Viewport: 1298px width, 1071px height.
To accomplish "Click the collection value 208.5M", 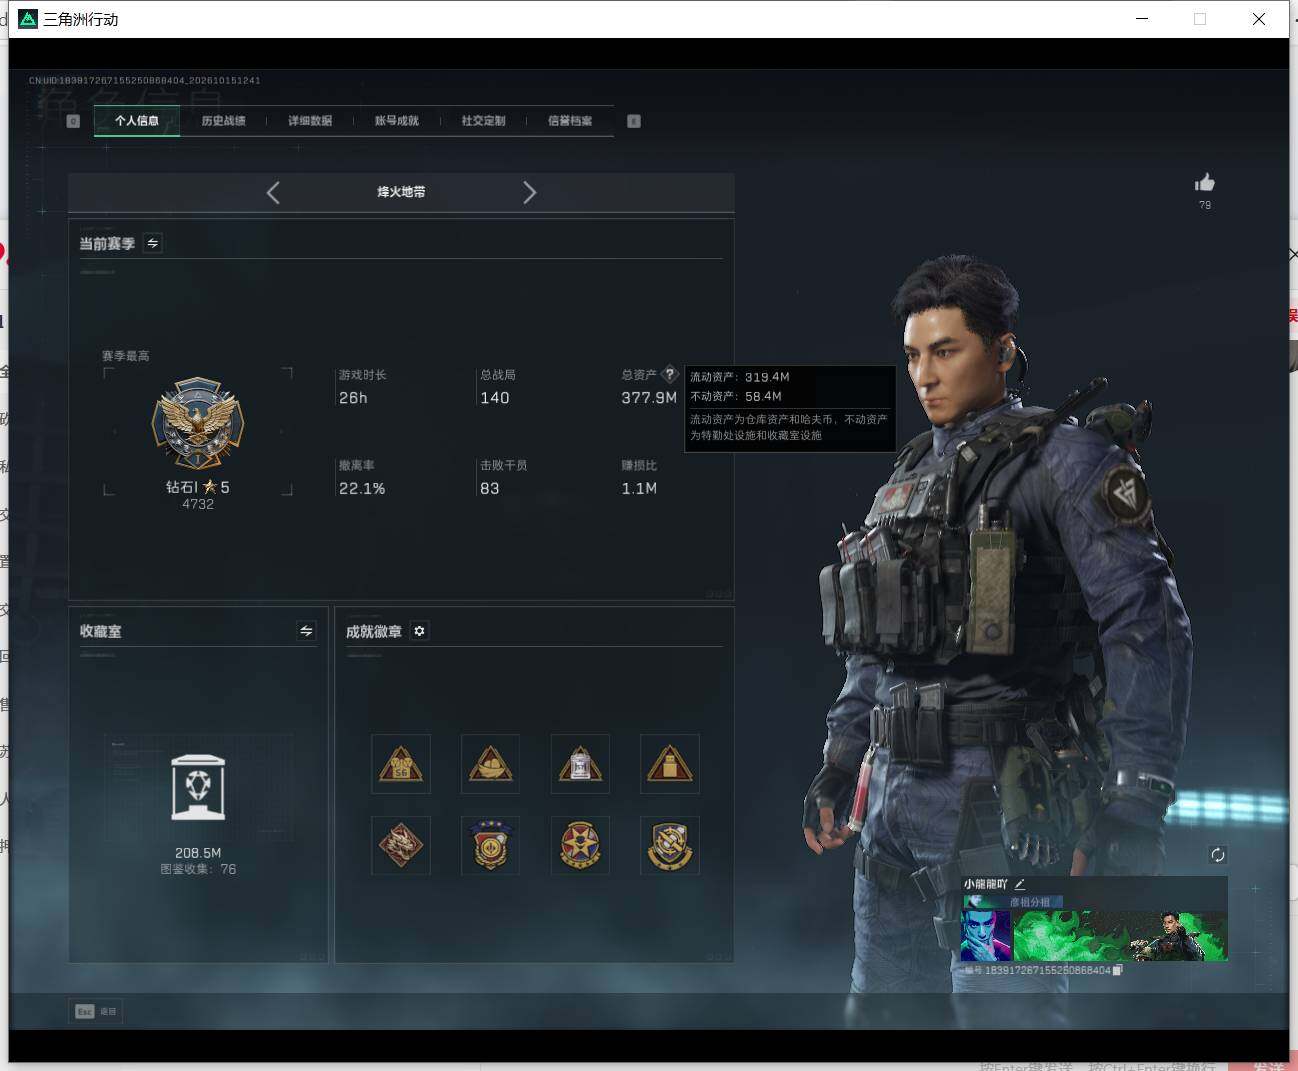I will (198, 853).
